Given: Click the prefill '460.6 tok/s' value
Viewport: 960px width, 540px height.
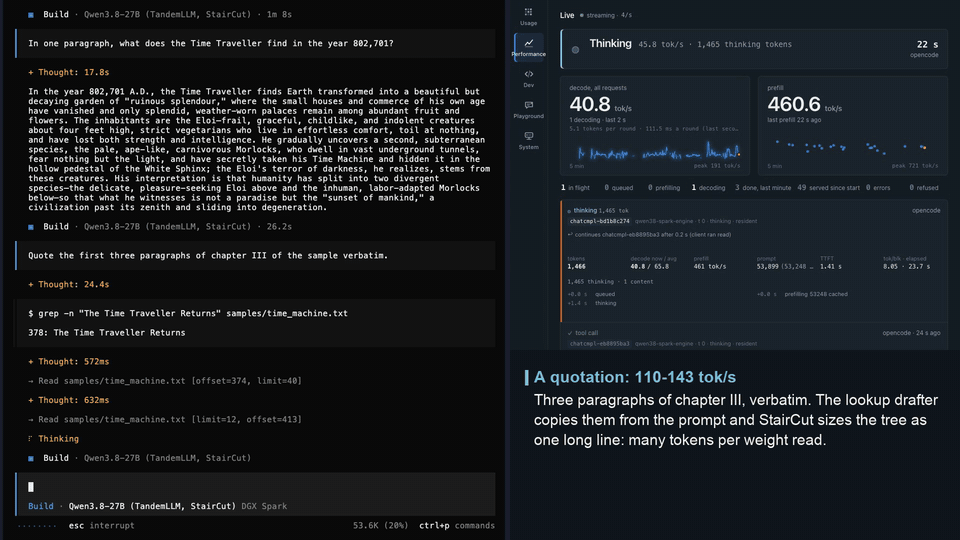Looking at the screenshot, I should pyautogui.click(x=804, y=105).
